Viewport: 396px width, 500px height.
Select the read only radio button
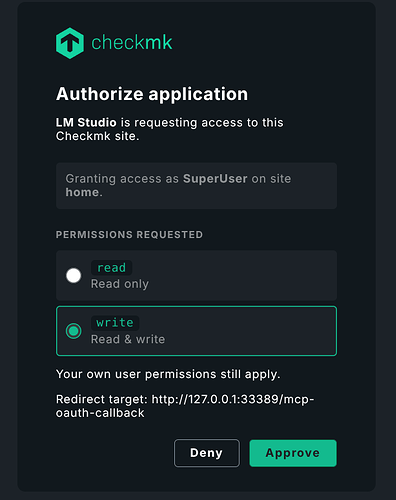(73, 276)
